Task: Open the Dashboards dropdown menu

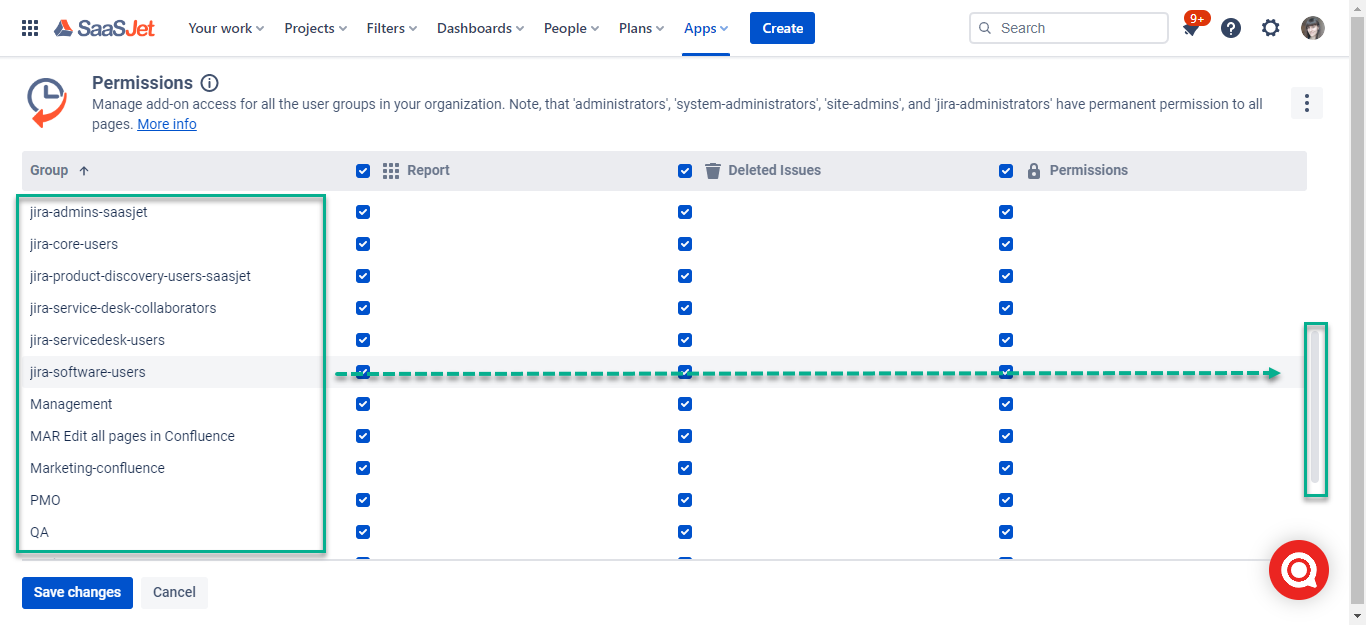Action: (481, 28)
